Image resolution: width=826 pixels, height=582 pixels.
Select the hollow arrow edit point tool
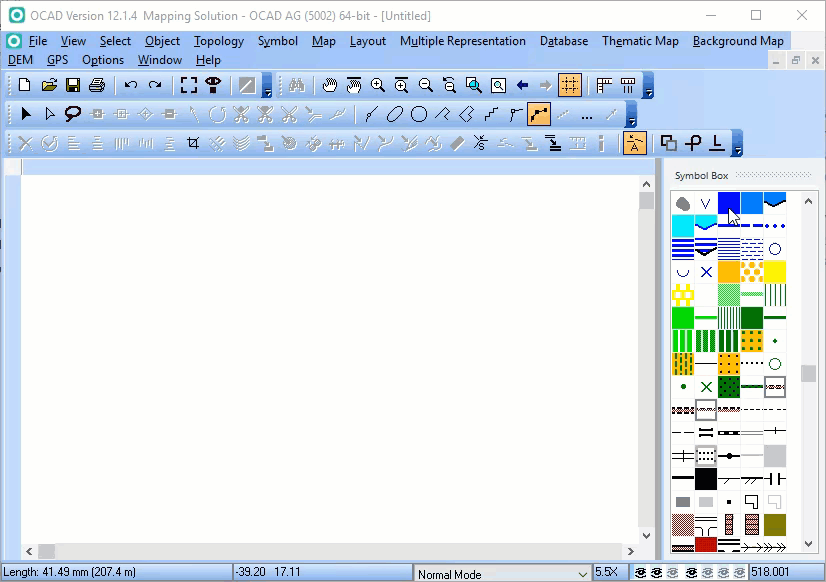pyautogui.click(x=49, y=114)
